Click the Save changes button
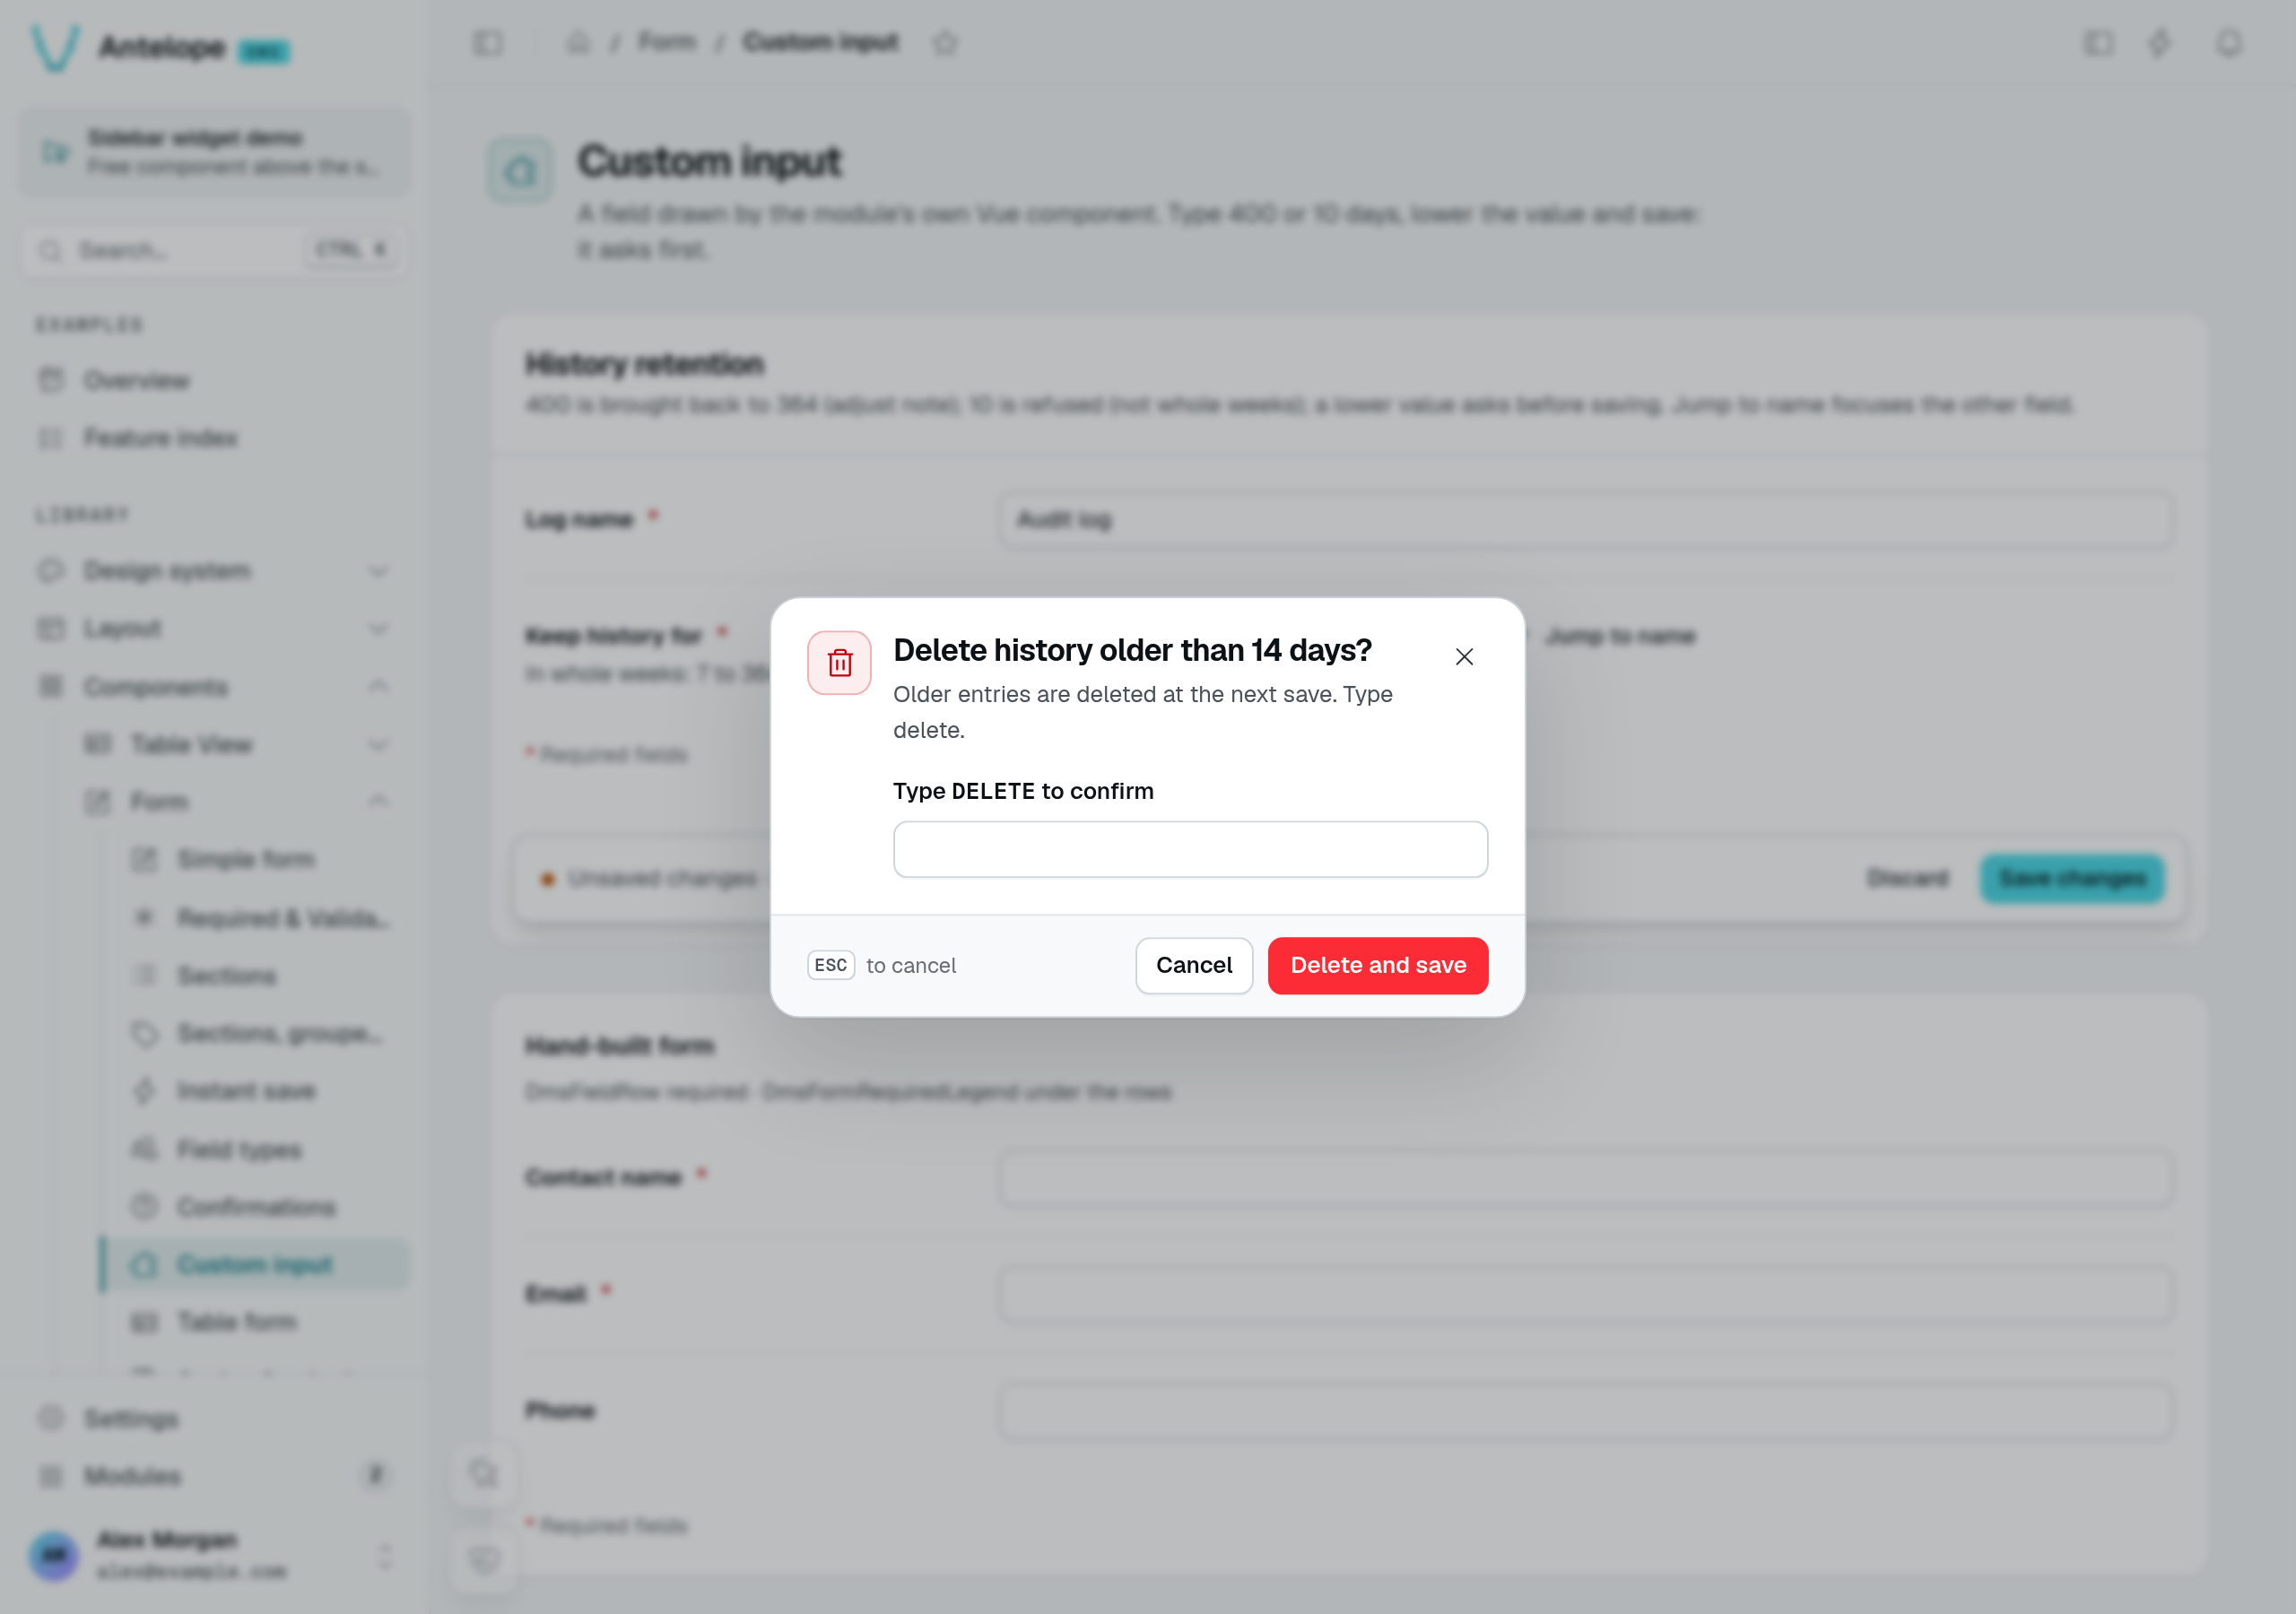Viewport: 2296px width, 1614px height. point(2072,879)
